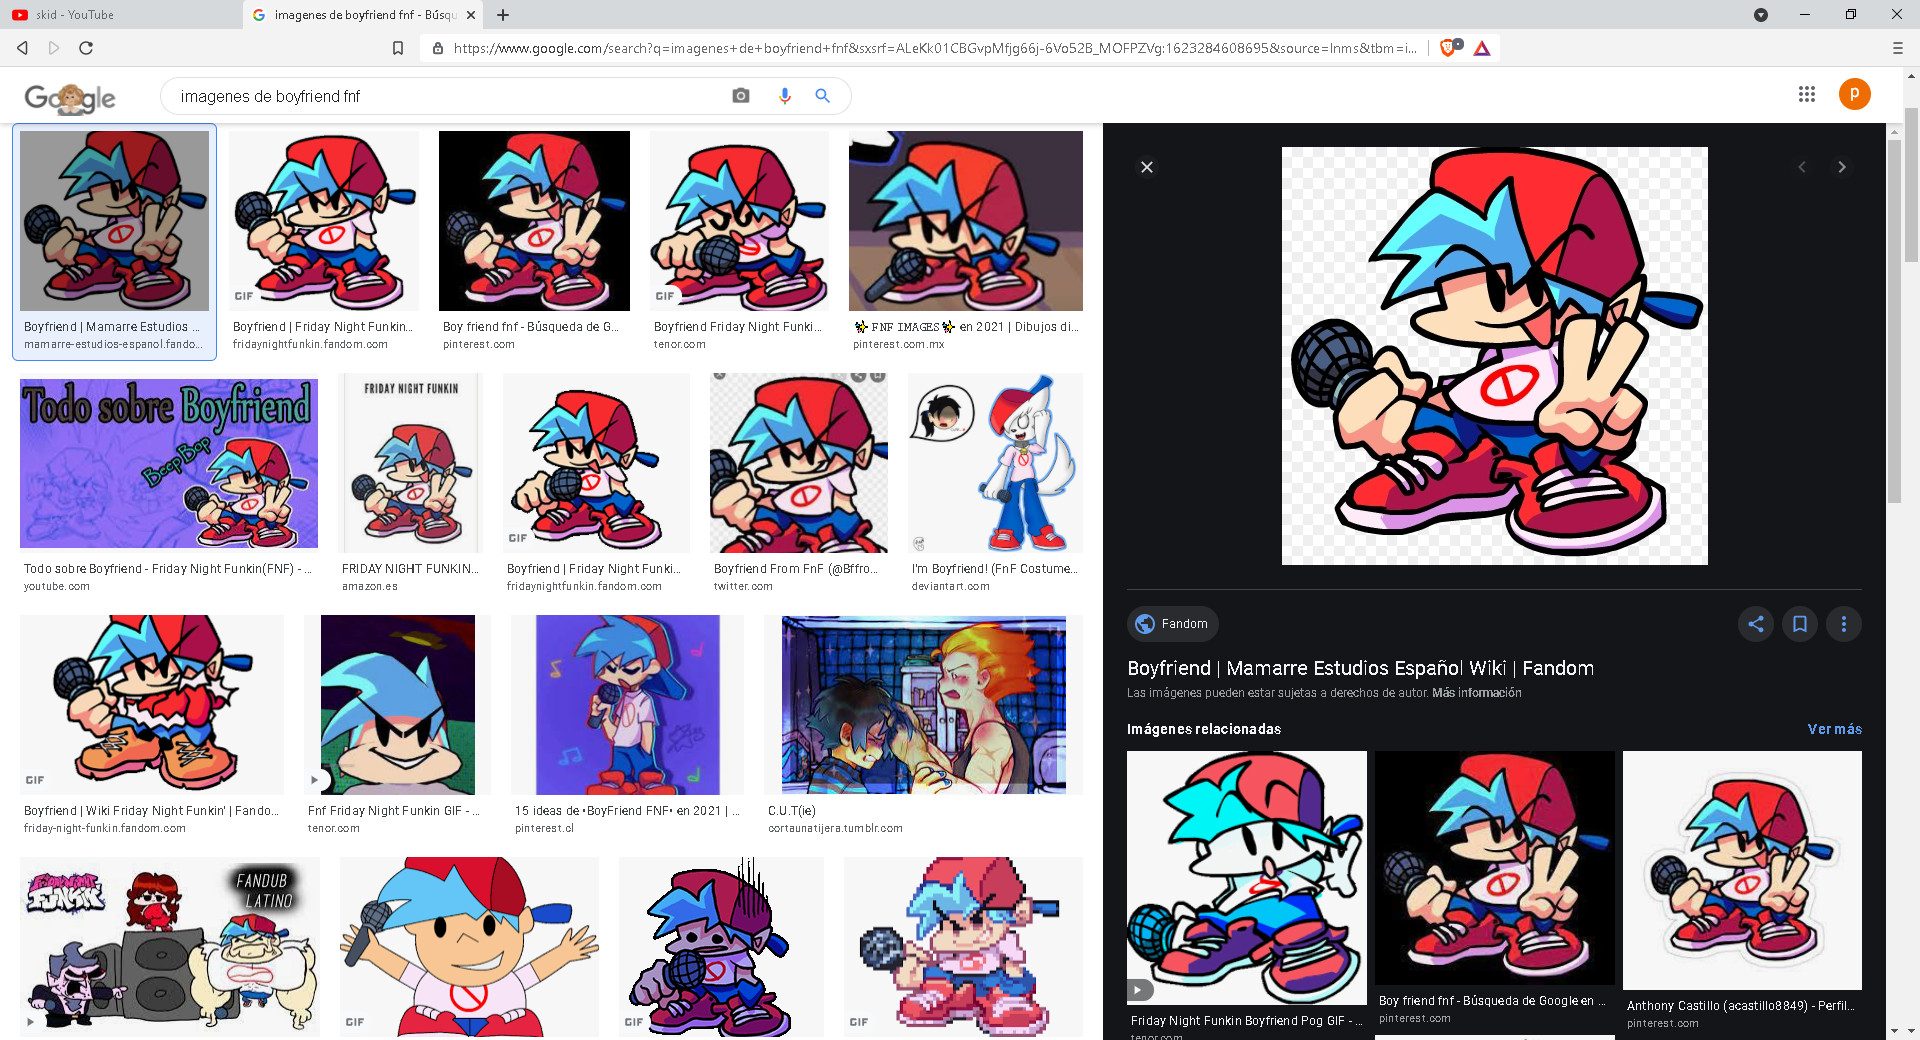The width and height of the screenshot is (1920, 1040).
Task: Click the search box text field
Action: coord(450,96)
